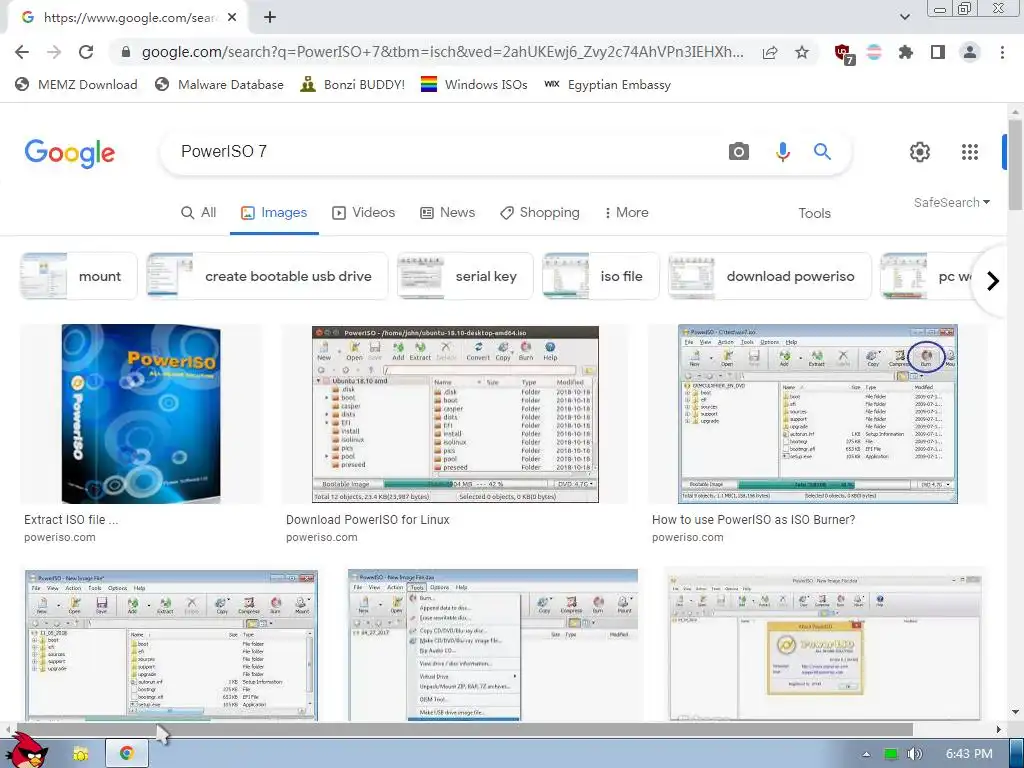Open the PowerISO Tools menu screenshot thumbnail
1024x768 pixels.
click(x=492, y=645)
